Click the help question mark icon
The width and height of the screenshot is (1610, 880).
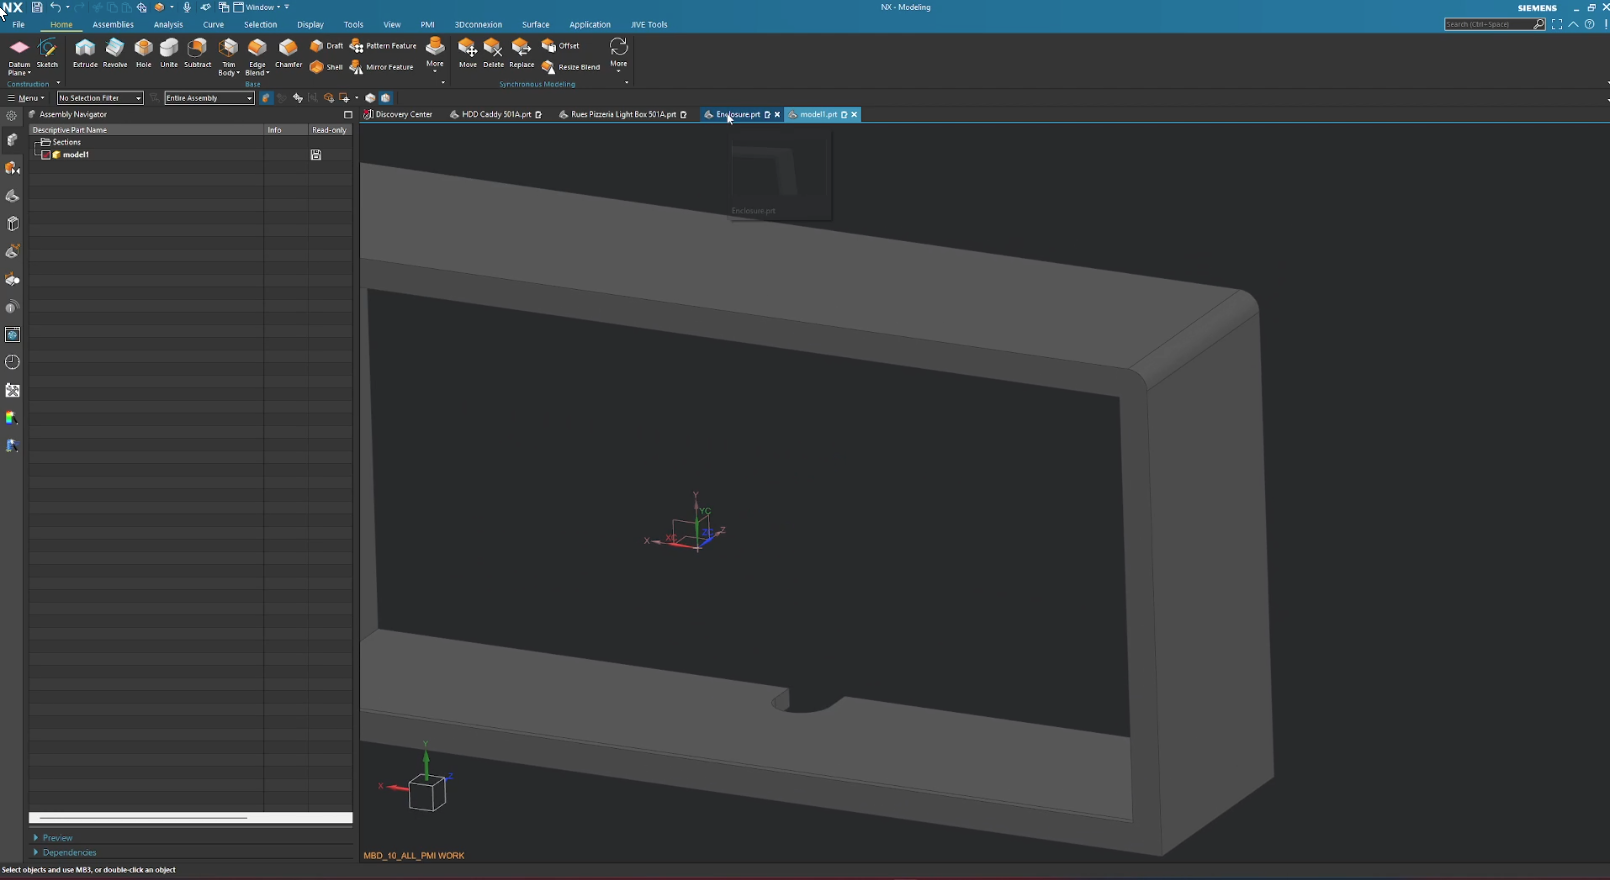pyautogui.click(x=1589, y=24)
